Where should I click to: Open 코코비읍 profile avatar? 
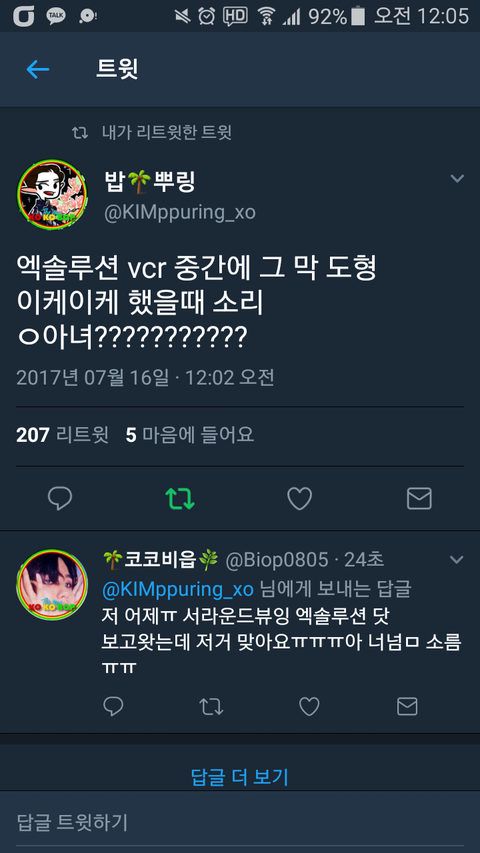52,585
